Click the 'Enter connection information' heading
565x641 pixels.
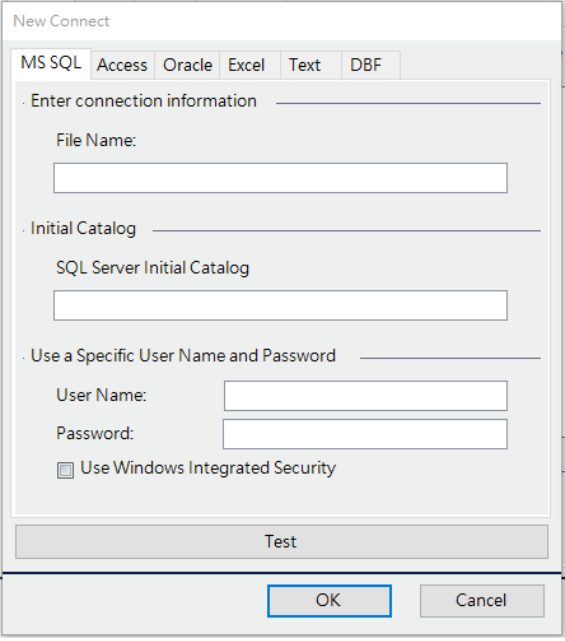point(143,101)
